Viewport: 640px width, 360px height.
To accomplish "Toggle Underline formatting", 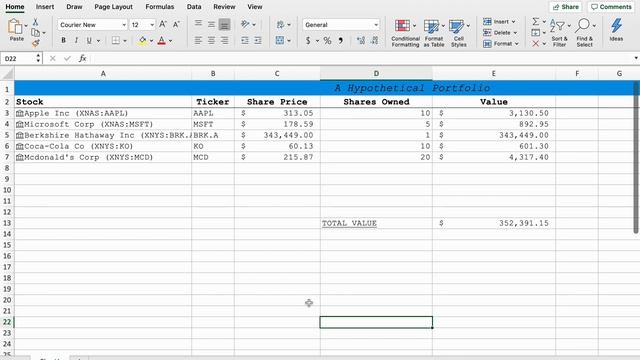I will (x=89, y=40).
